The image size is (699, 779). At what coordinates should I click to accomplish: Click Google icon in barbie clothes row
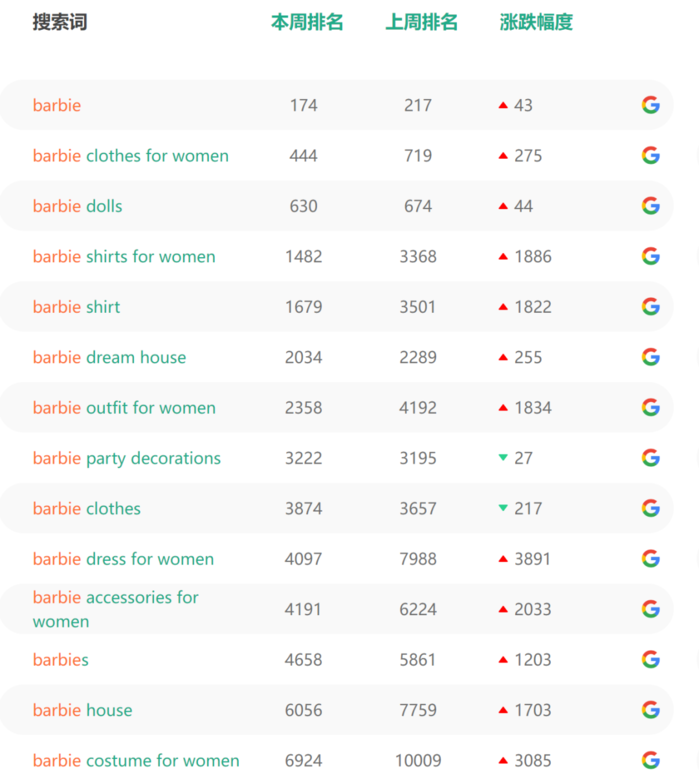(650, 508)
